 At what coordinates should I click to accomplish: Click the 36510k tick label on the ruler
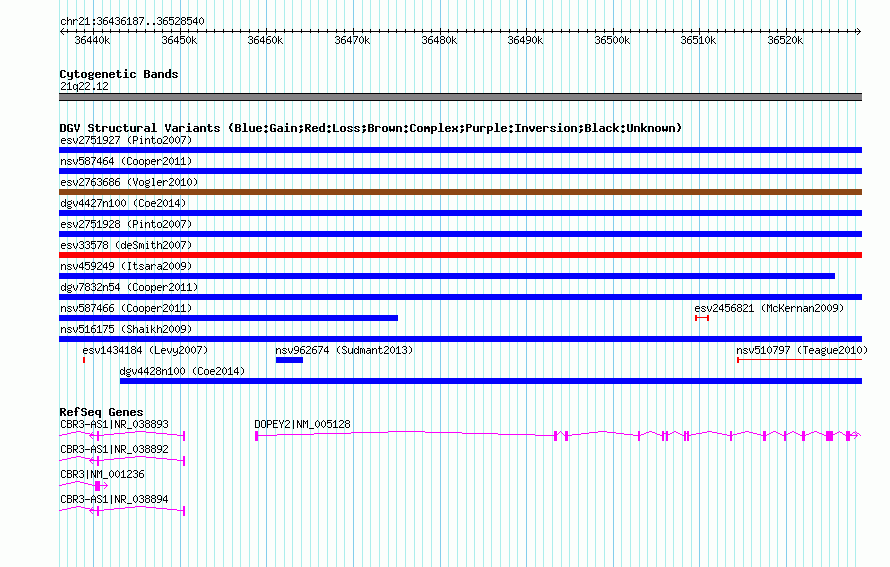(x=698, y=40)
